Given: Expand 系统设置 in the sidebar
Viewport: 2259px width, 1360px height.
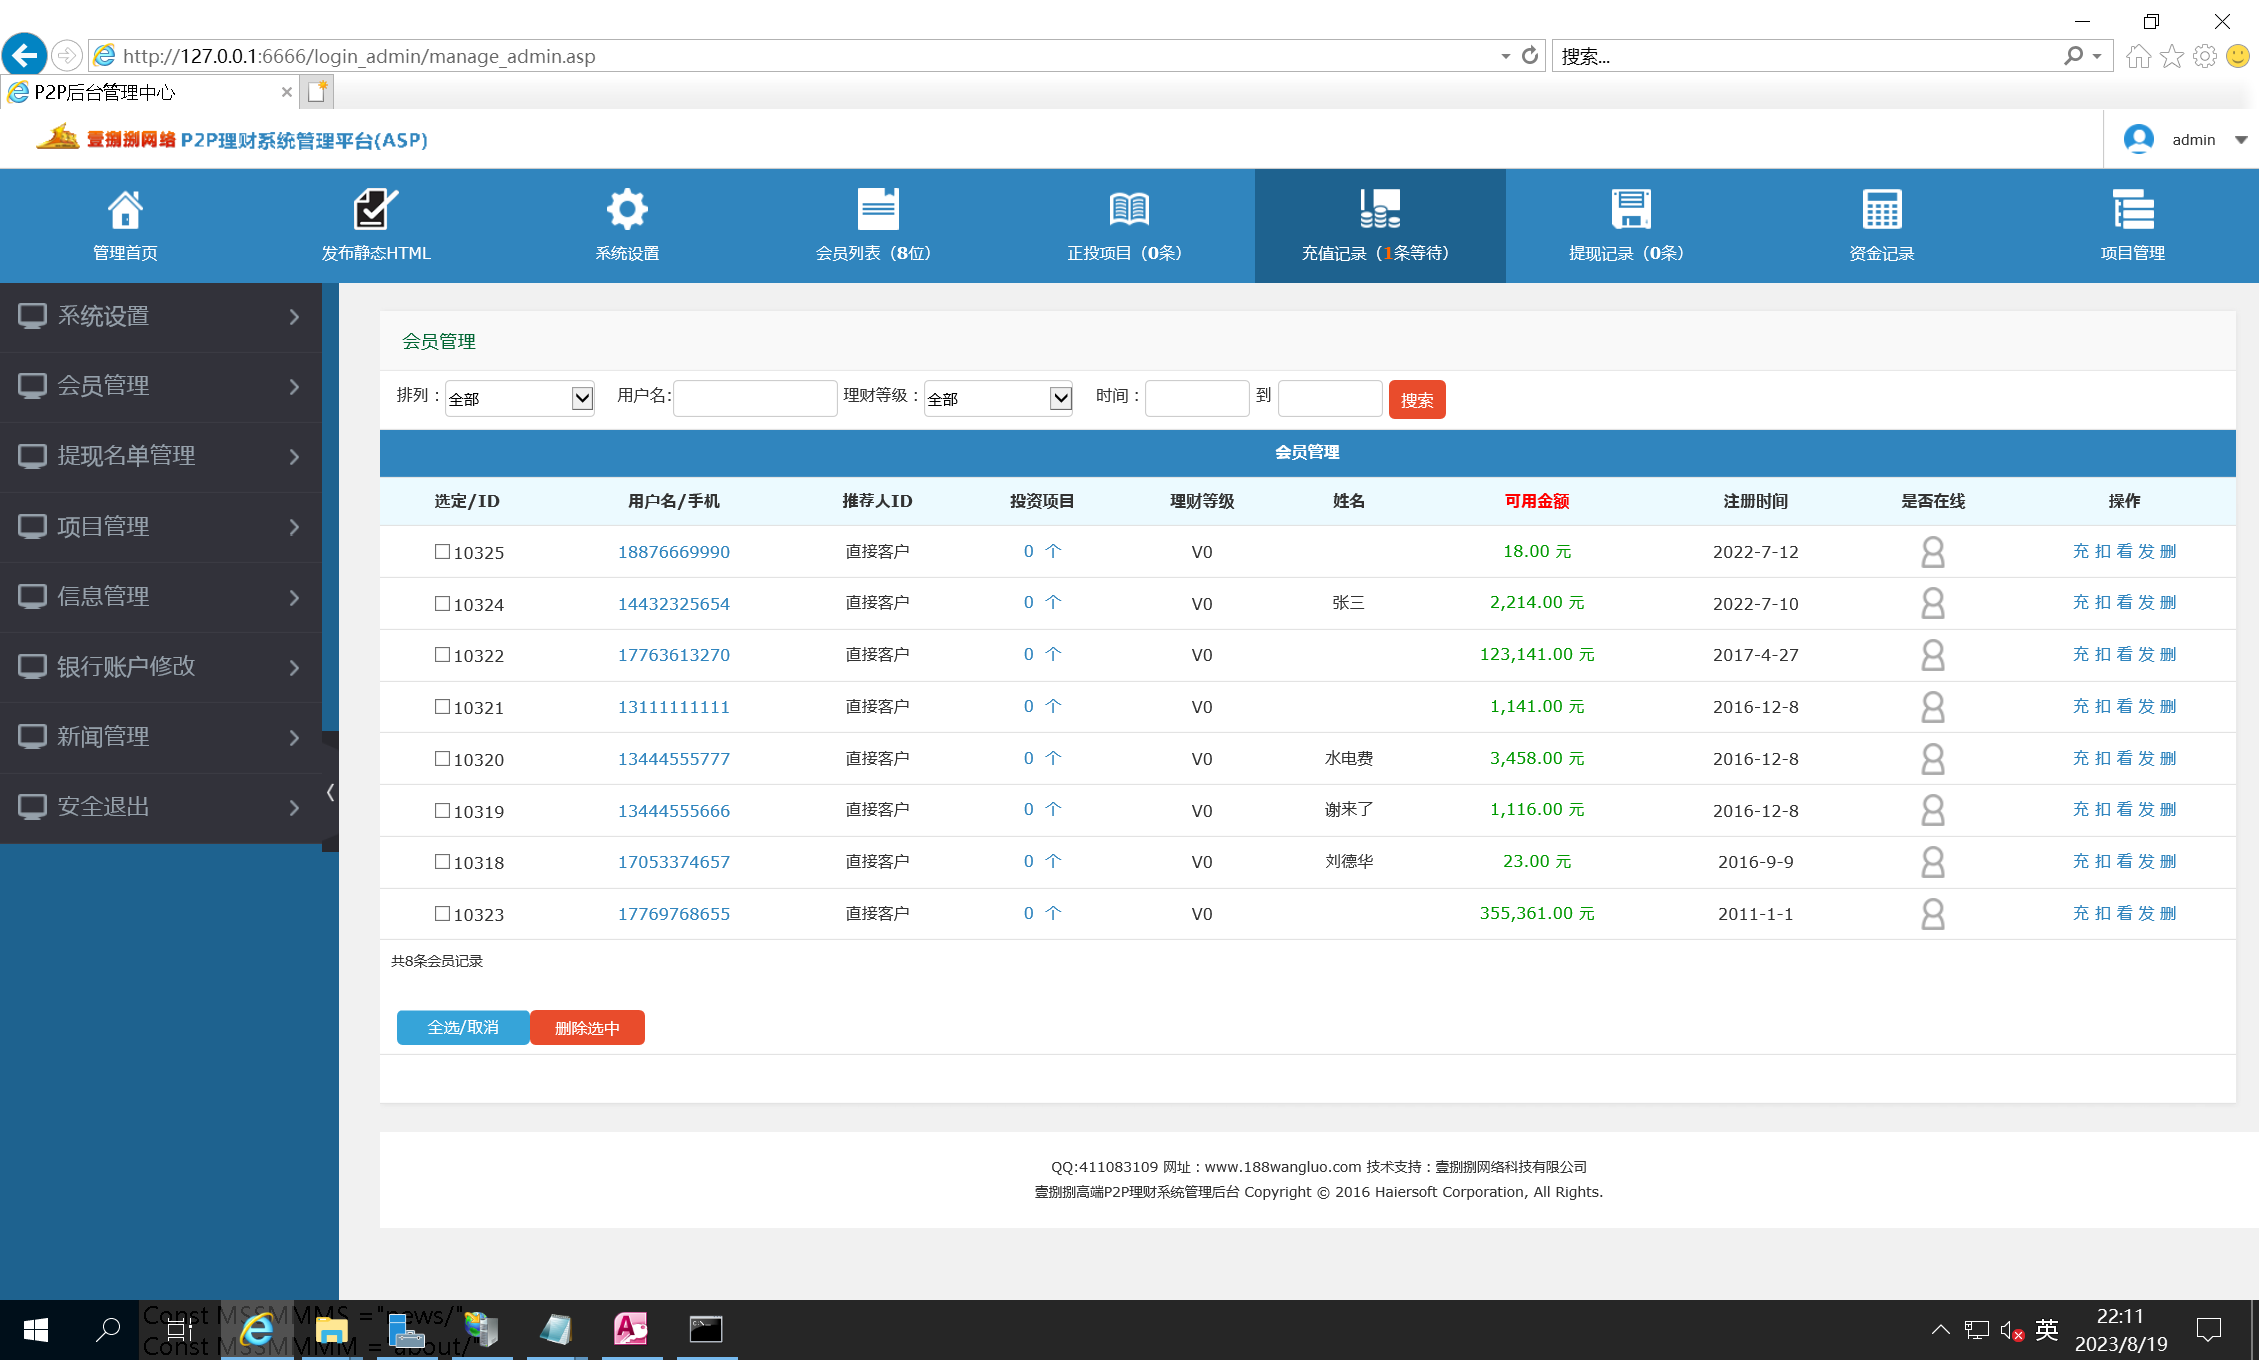Looking at the screenshot, I should click(161, 317).
